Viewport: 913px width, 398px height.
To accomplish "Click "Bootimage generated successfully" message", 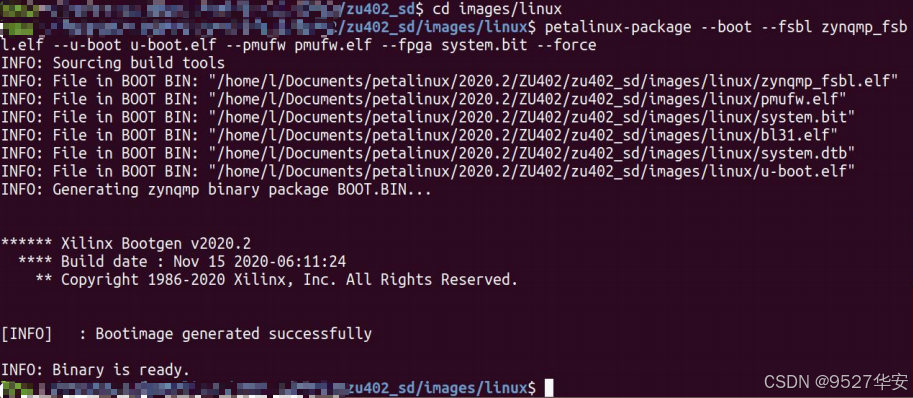I will tap(233, 333).
